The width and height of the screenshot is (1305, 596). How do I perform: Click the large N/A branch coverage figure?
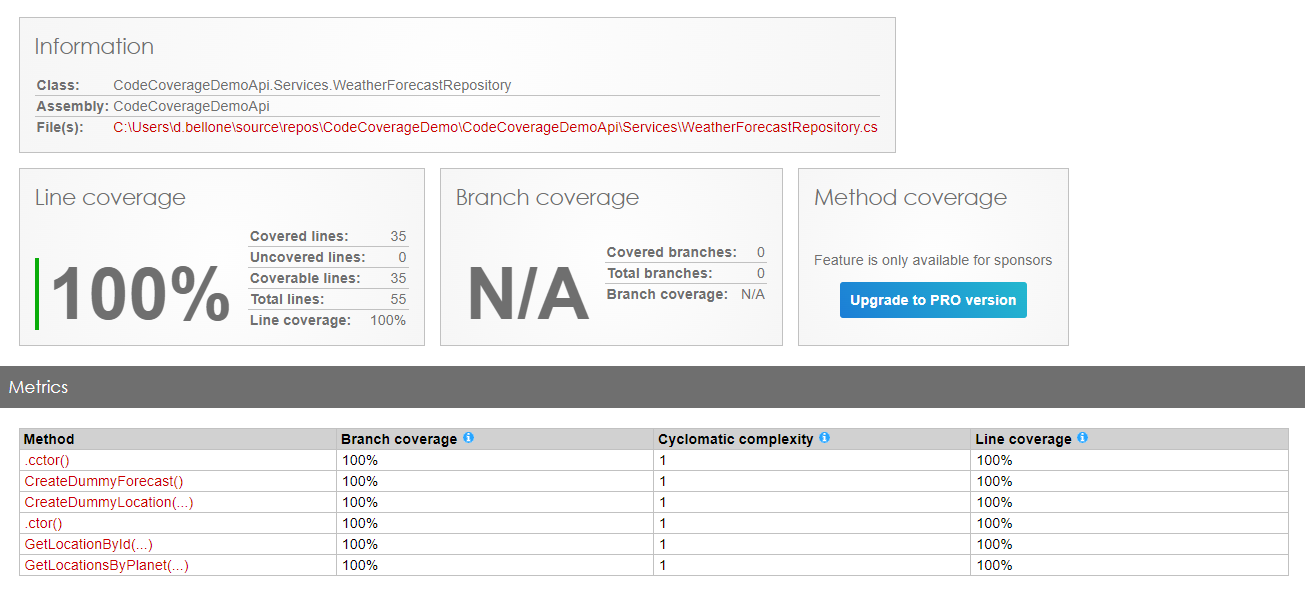[x=527, y=295]
